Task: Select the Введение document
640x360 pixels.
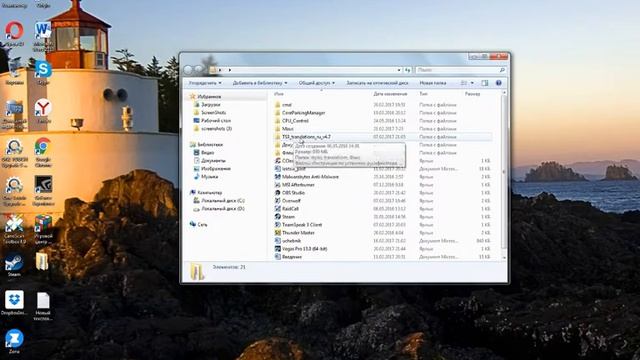Action: pyautogui.click(x=292, y=257)
